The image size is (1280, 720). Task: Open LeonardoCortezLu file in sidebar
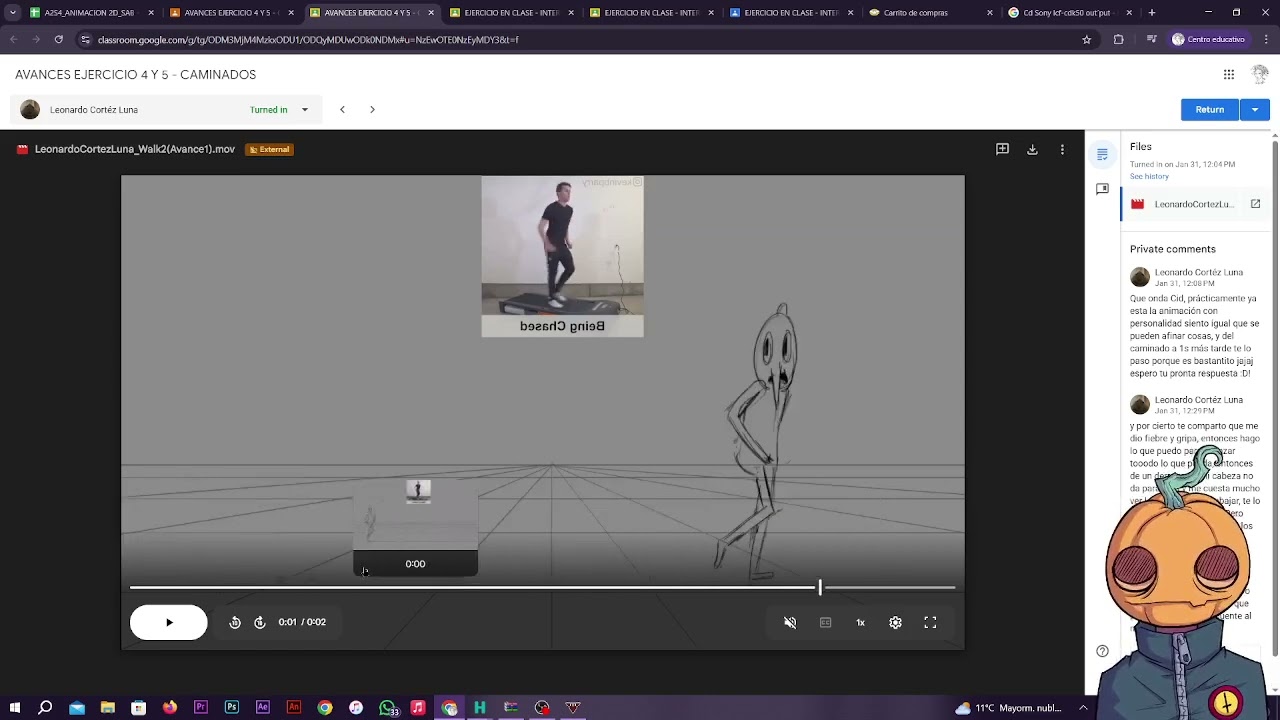coord(1193,204)
